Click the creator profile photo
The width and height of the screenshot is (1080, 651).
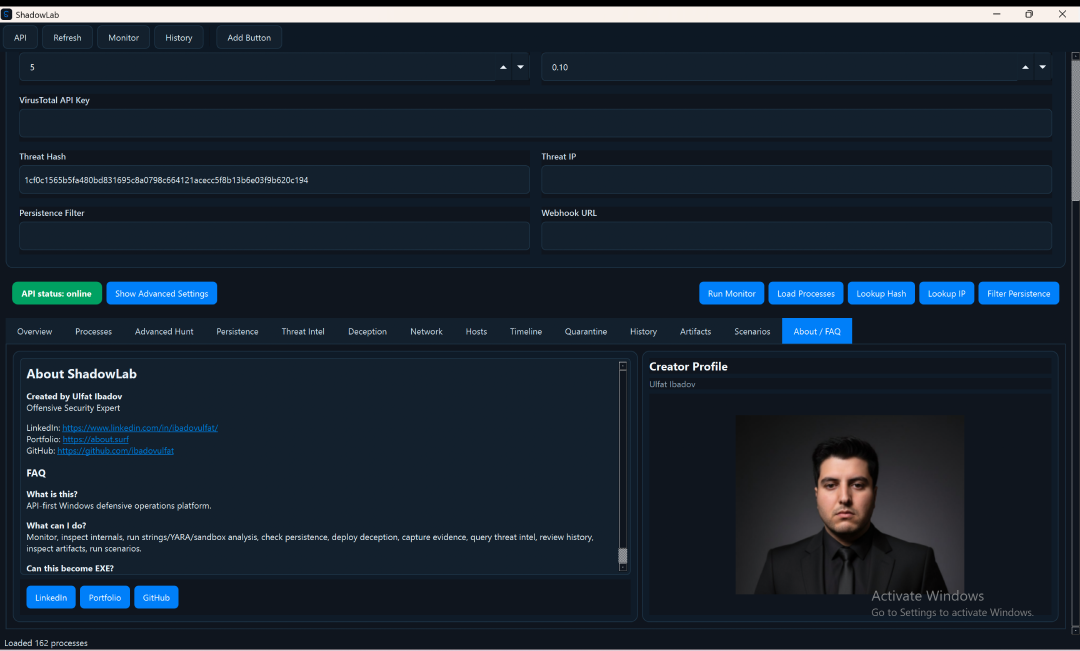(850, 505)
